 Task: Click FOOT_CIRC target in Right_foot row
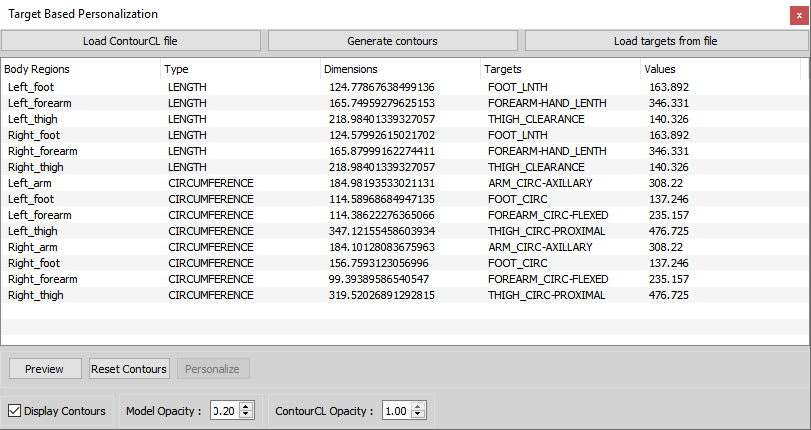click(517, 263)
